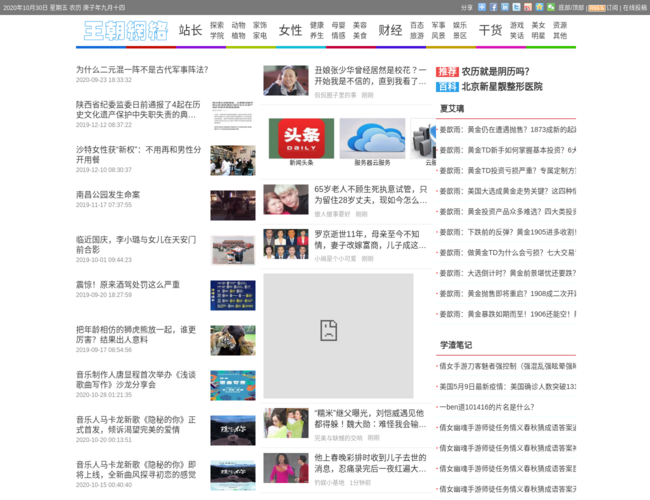Open 姜歆雨：黄金仍在遭遇抛售 link

[507, 129]
